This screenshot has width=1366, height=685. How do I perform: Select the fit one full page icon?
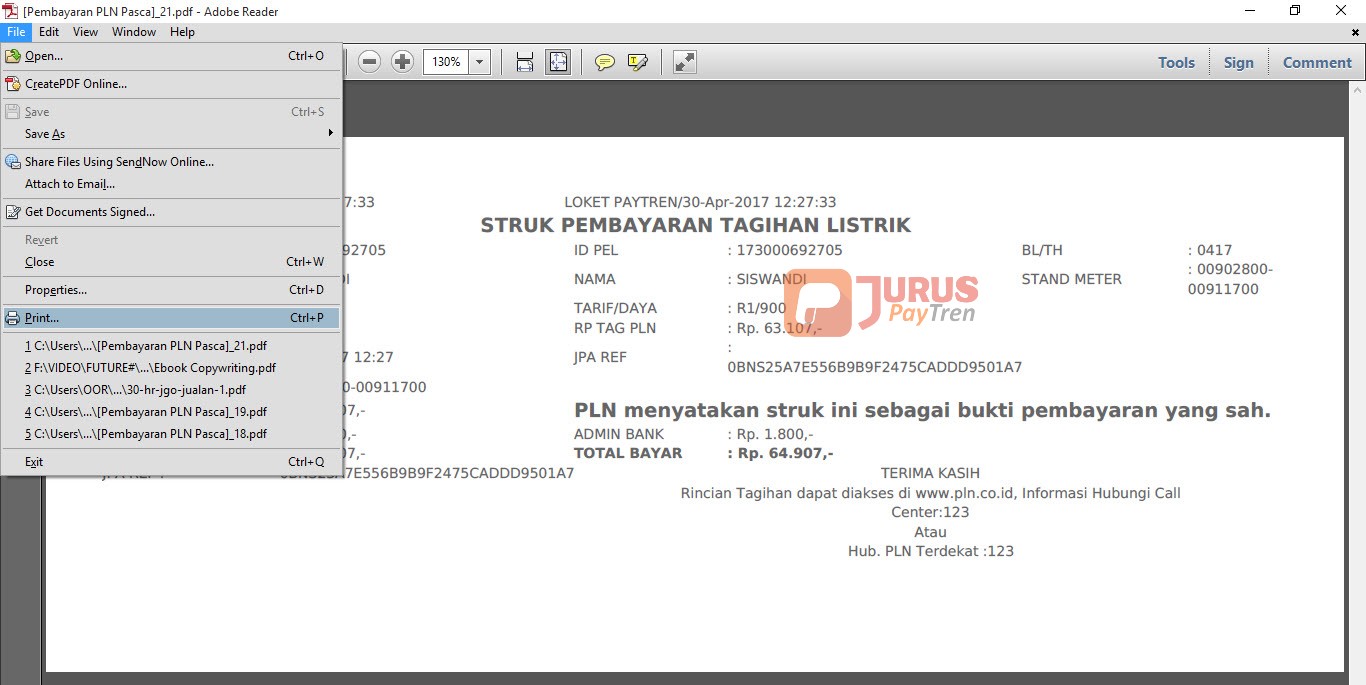[x=558, y=62]
